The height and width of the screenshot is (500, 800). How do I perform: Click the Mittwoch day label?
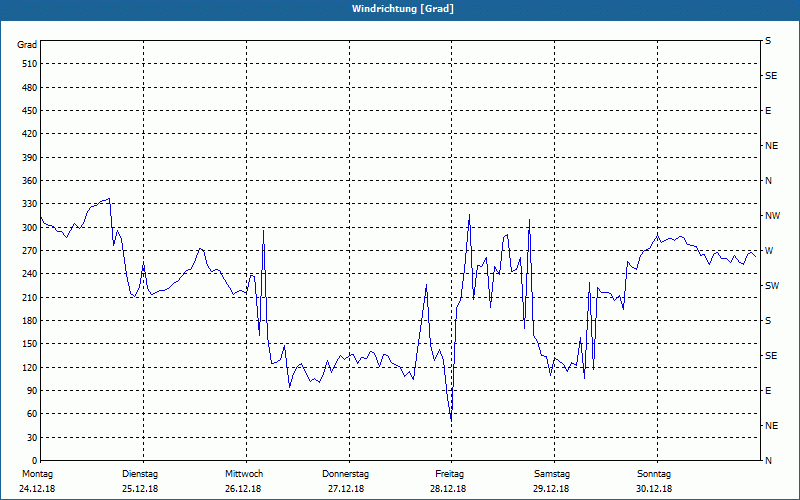pos(244,474)
